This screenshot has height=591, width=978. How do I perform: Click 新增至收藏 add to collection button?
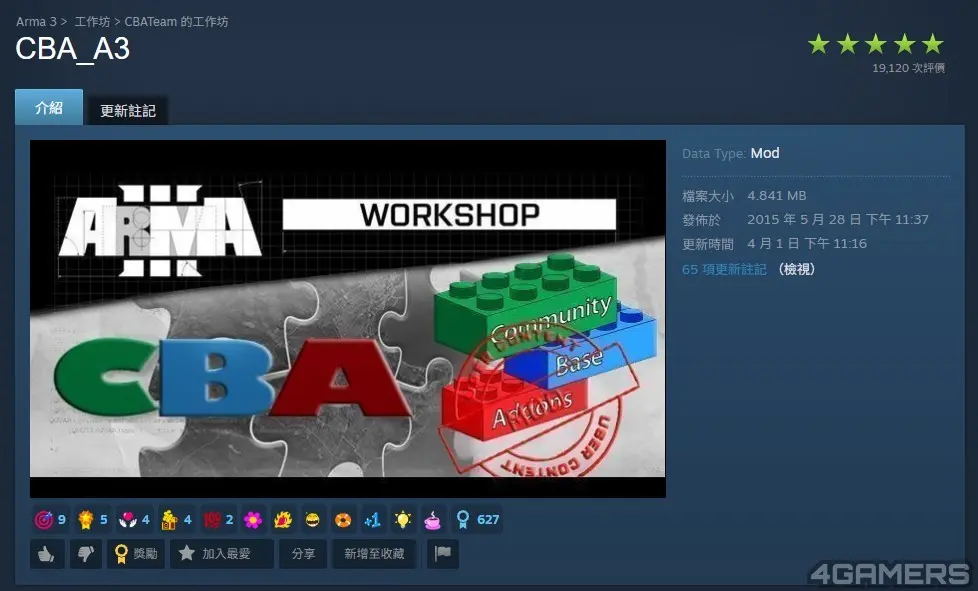point(374,554)
